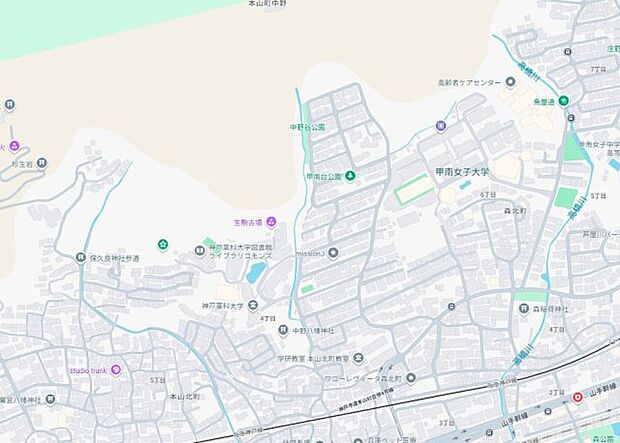Click the green star marker east of 保久良神社参道
This screenshot has width=620, height=443.
[162, 244]
